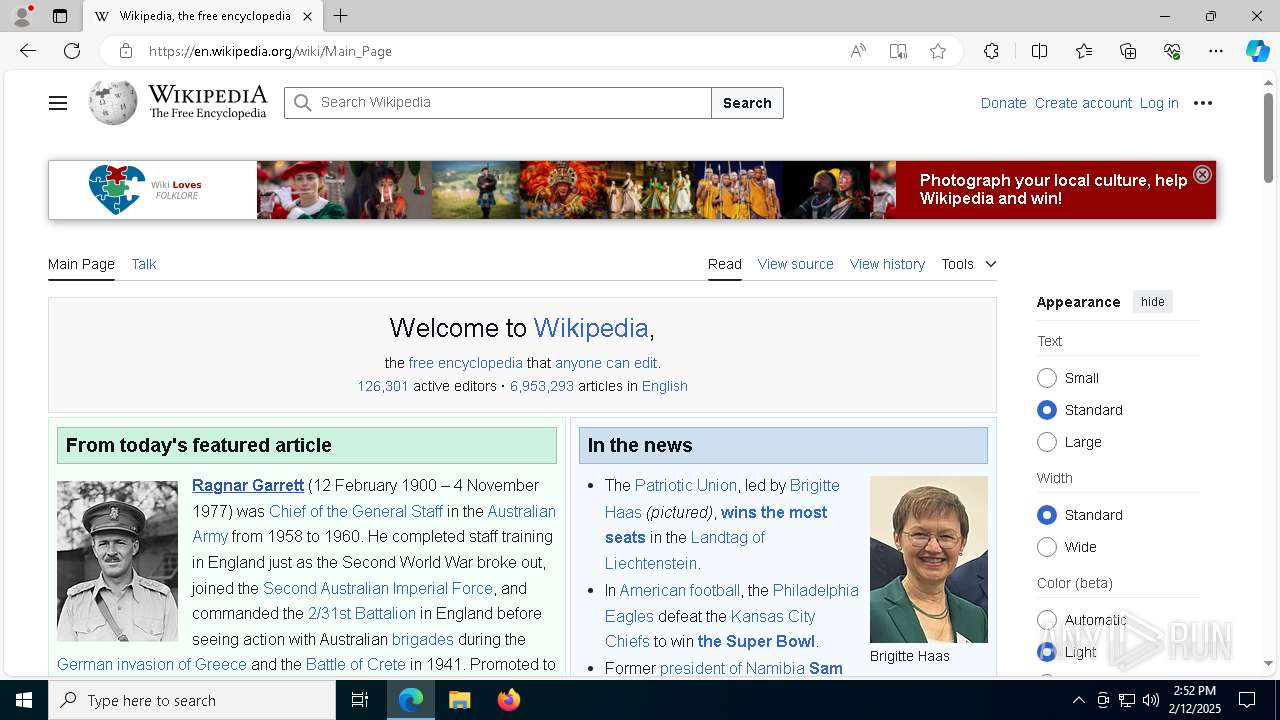The image size is (1280, 720).
Task: Close the Wikipedia tab
Action: [307, 16]
